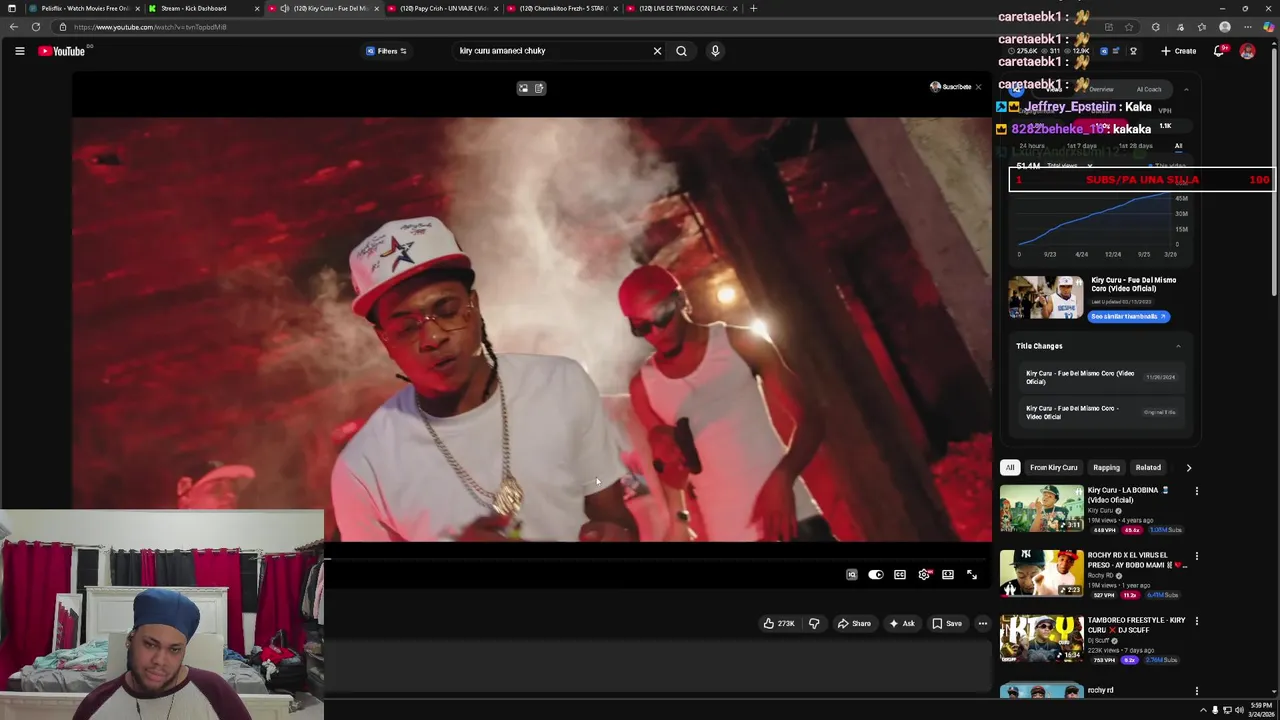Select the '24 hours' time range tab
This screenshot has width=1280, height=720.
point(1031,146)
